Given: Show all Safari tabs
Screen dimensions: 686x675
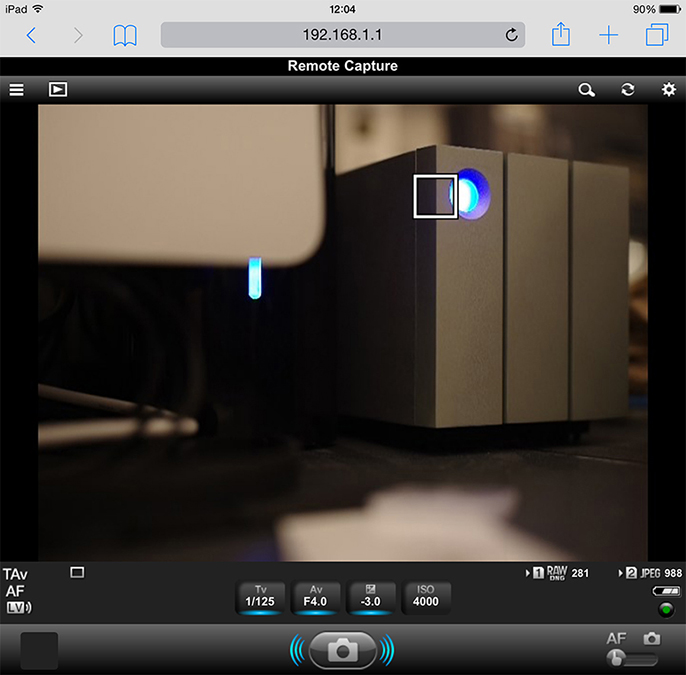Looking at the screenshot, I should coord(657,35).
